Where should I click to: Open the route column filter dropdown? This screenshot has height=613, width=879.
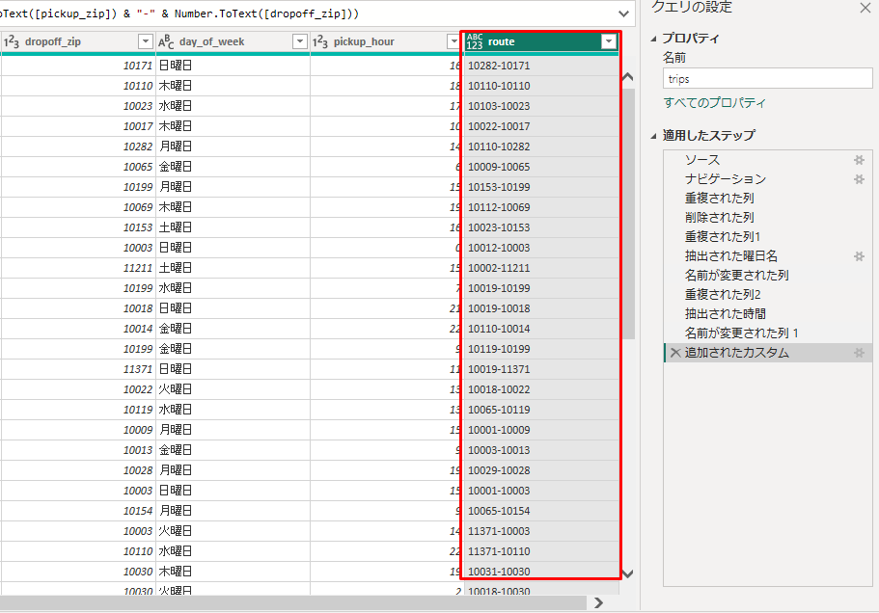click(x=608, y=42)
